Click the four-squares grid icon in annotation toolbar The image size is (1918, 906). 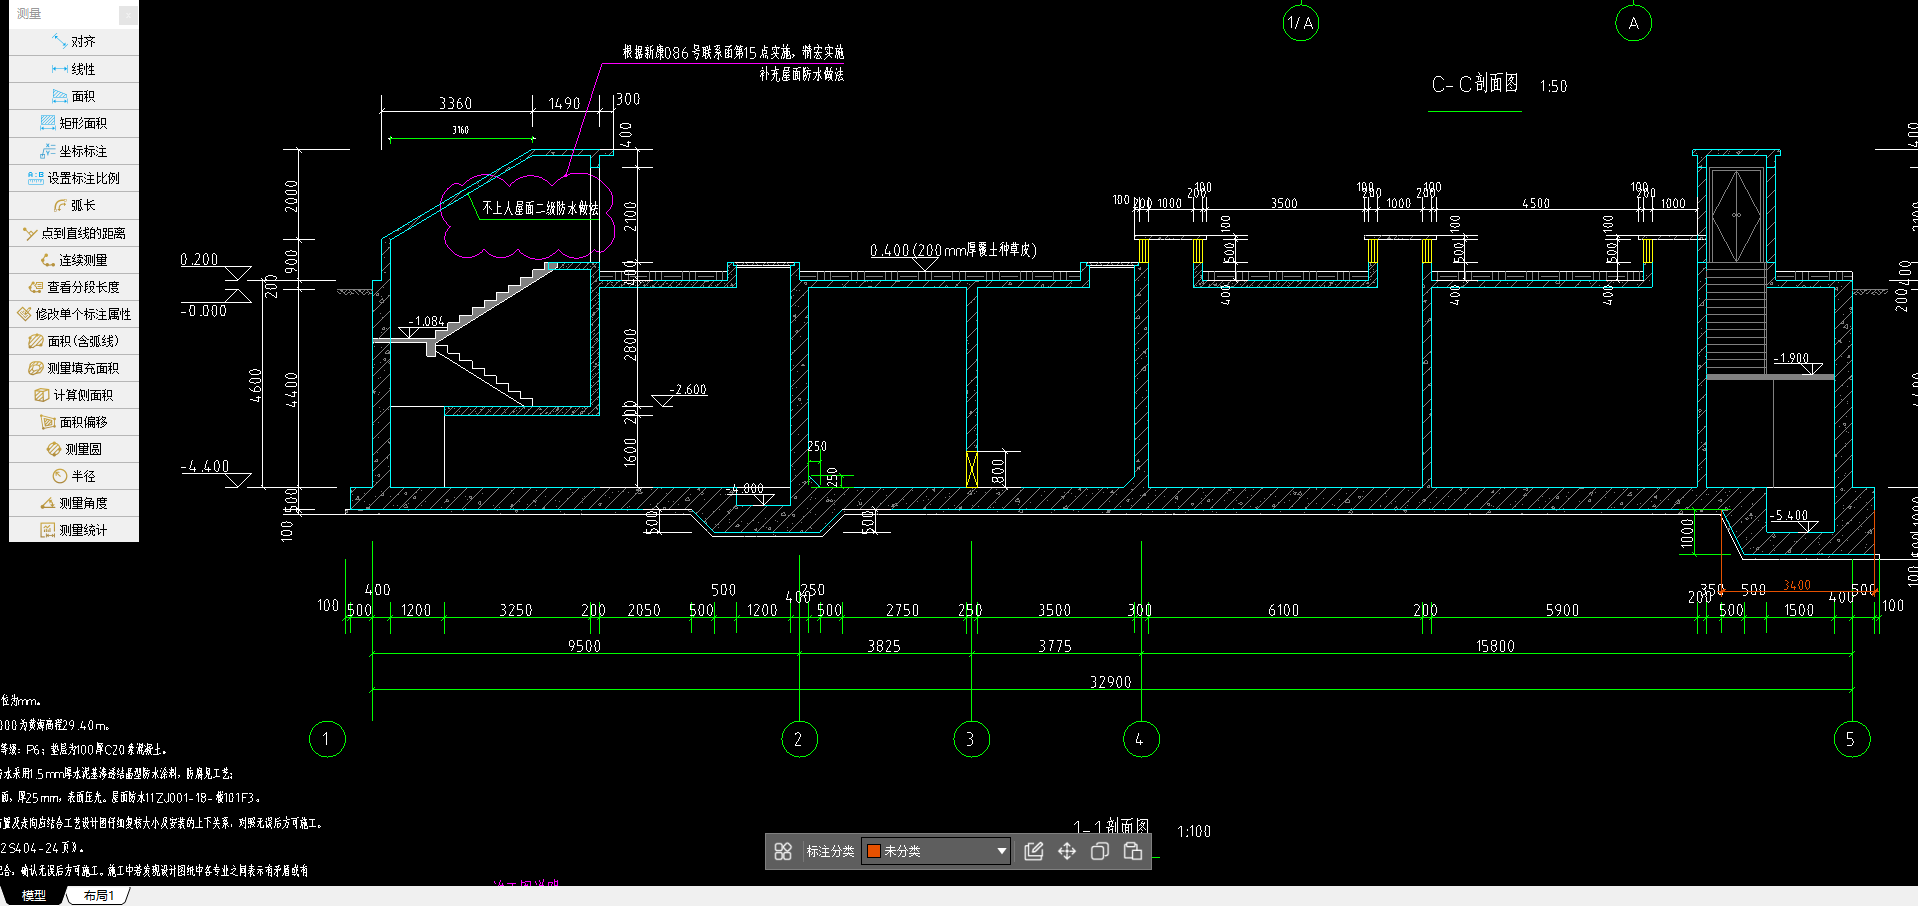point(783,851)
